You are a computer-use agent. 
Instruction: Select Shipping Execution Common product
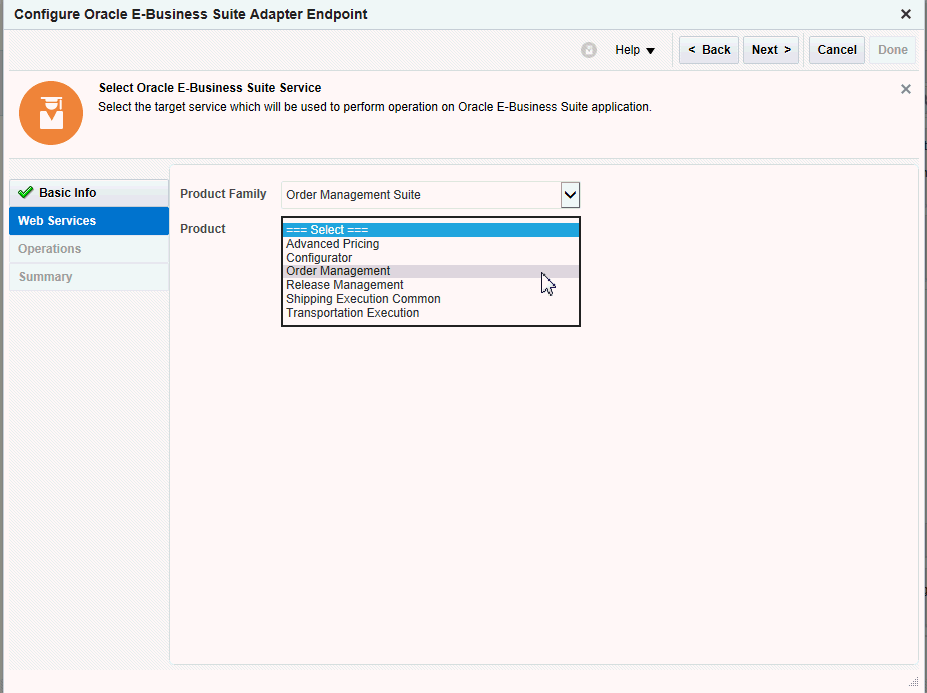point(431,299)
